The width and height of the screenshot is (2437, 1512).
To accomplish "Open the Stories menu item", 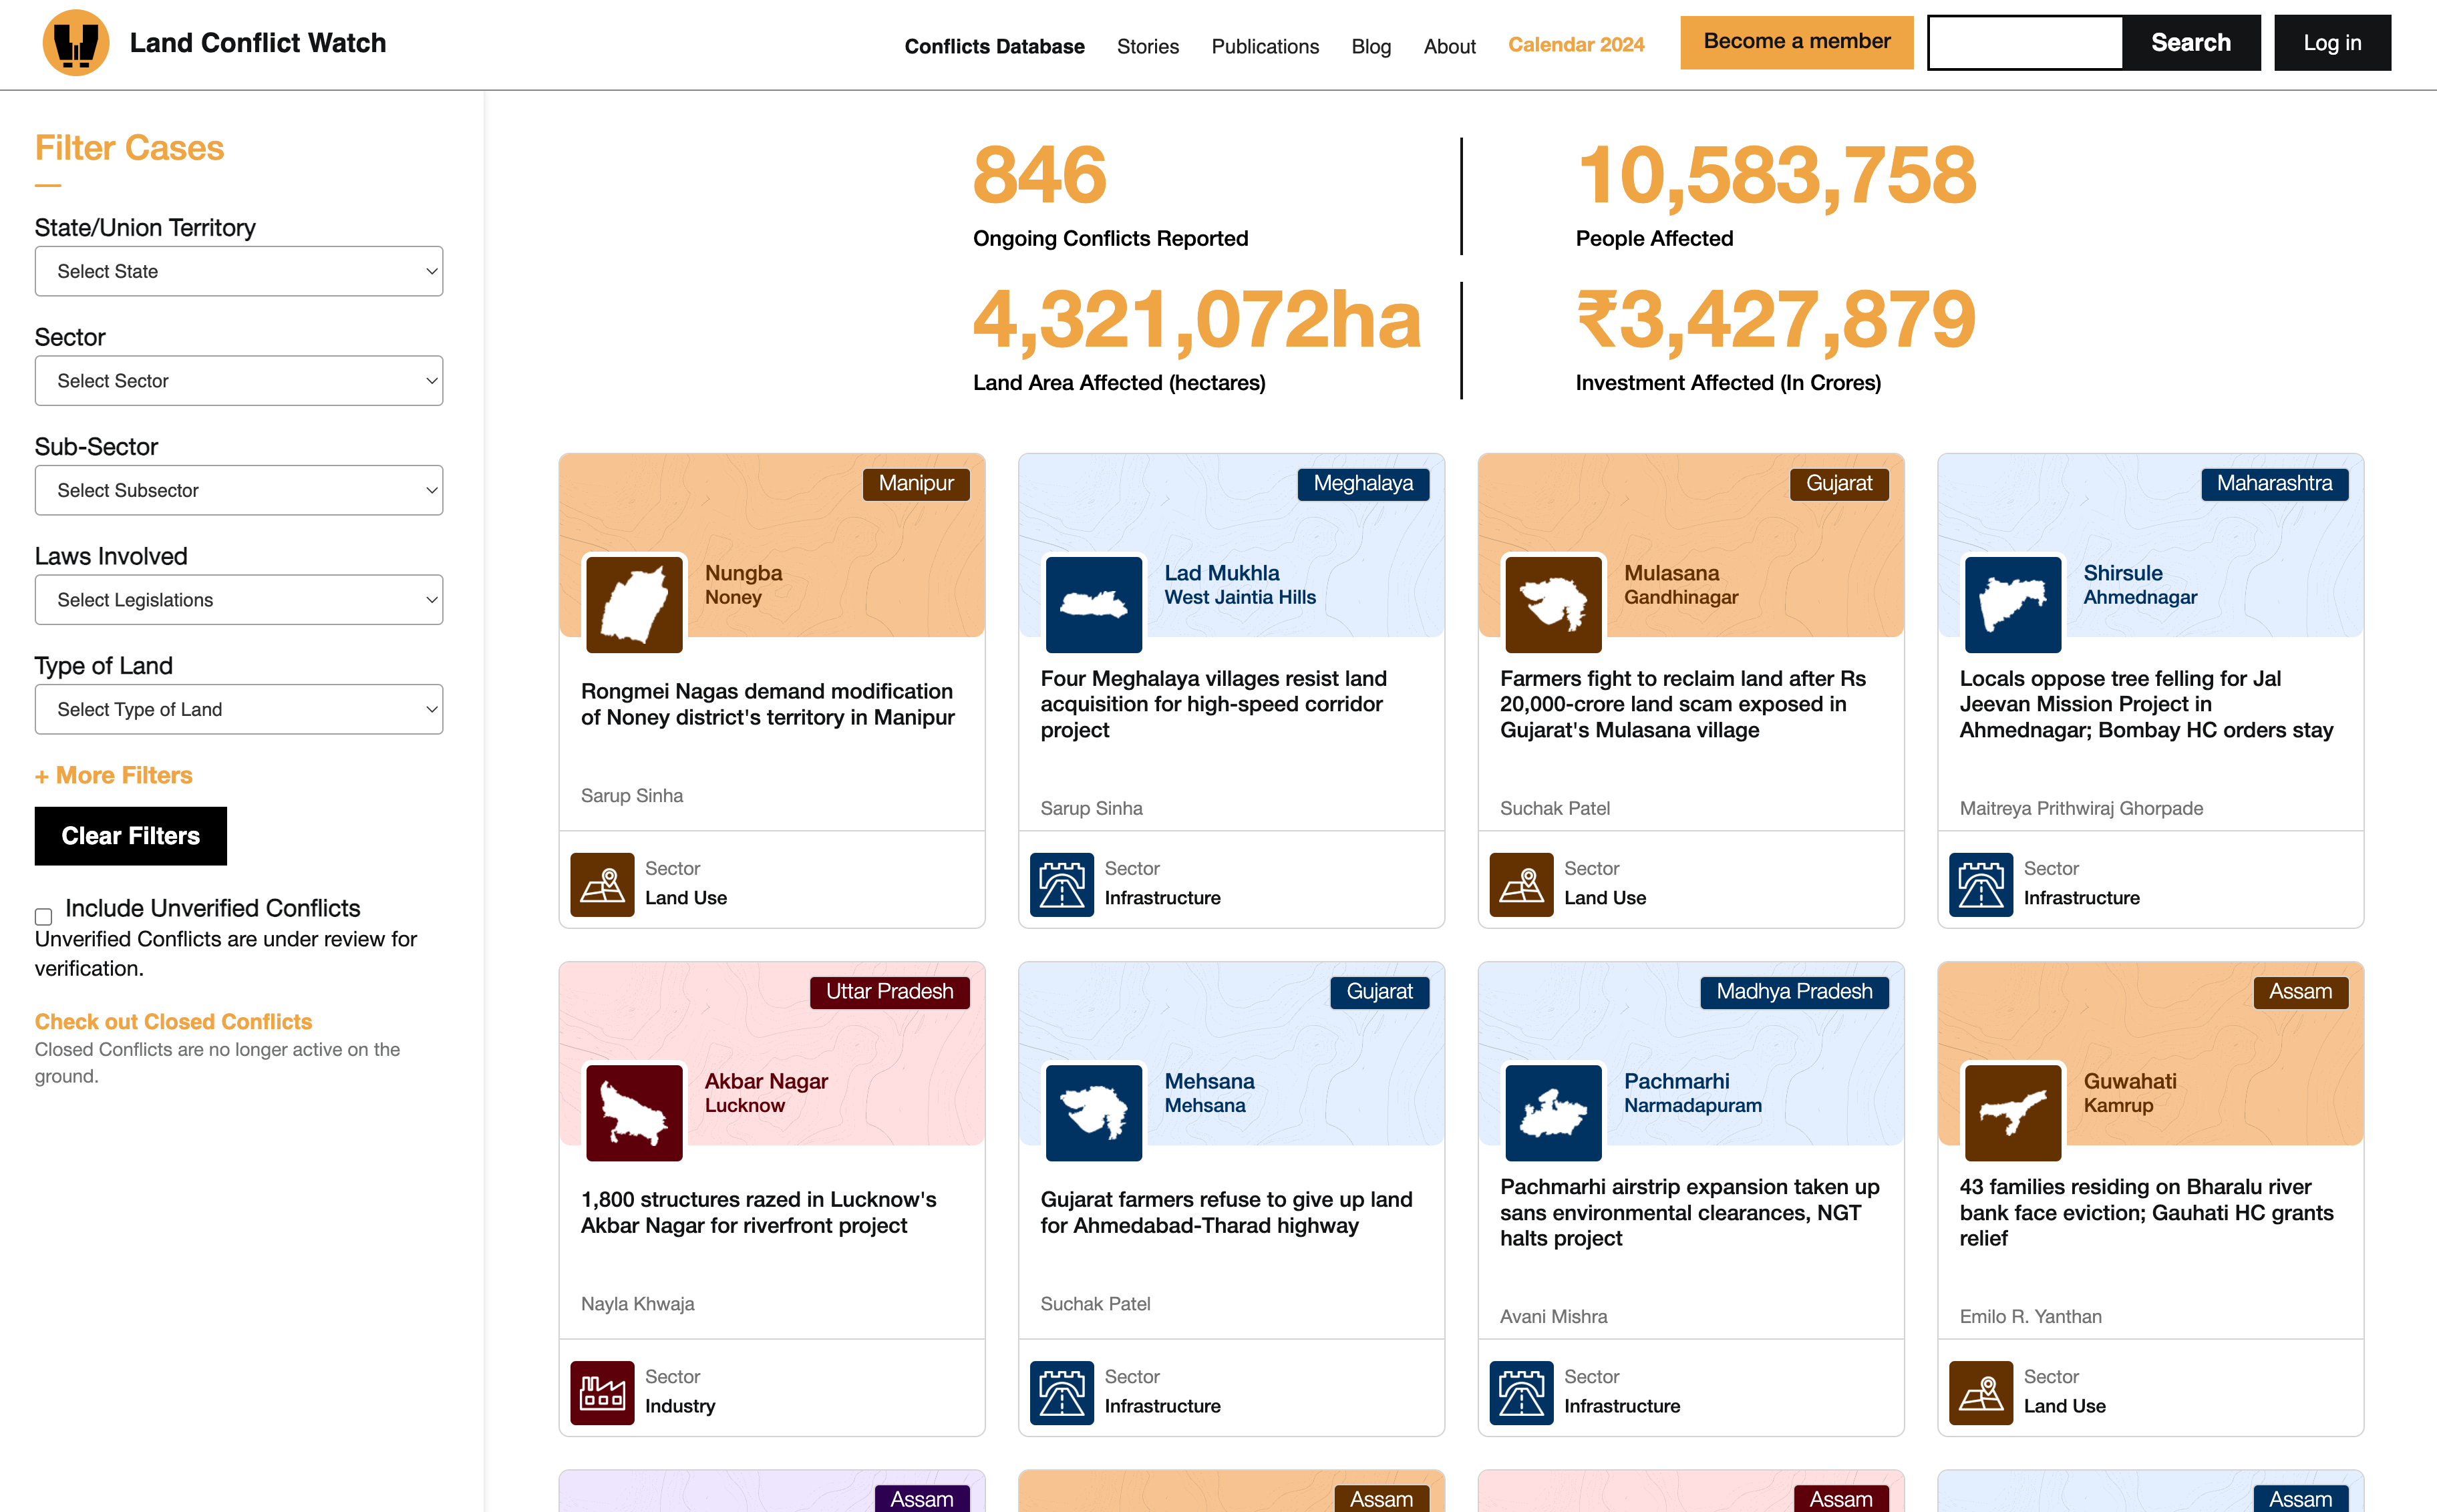I will pyautogui.click(x=1147, y=46).
